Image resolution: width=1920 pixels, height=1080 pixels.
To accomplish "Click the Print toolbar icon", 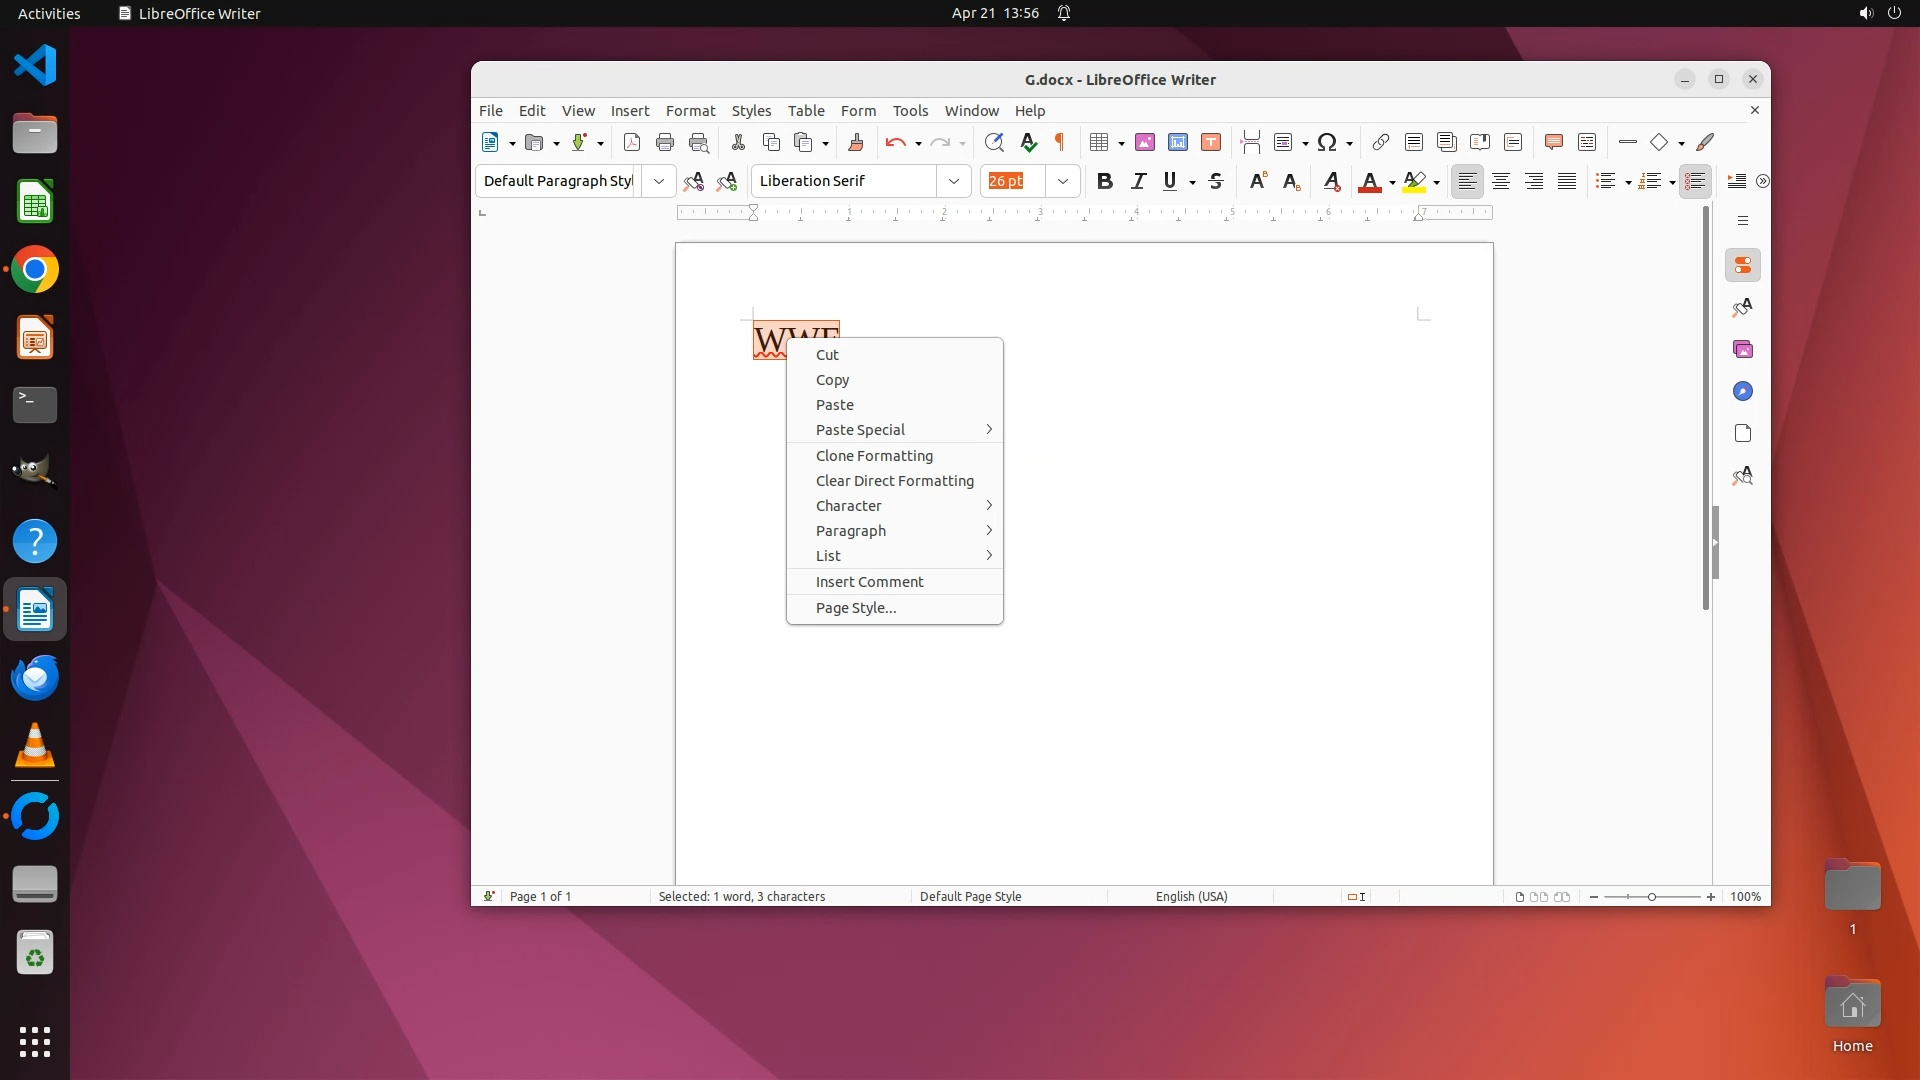I will point(664,142).
